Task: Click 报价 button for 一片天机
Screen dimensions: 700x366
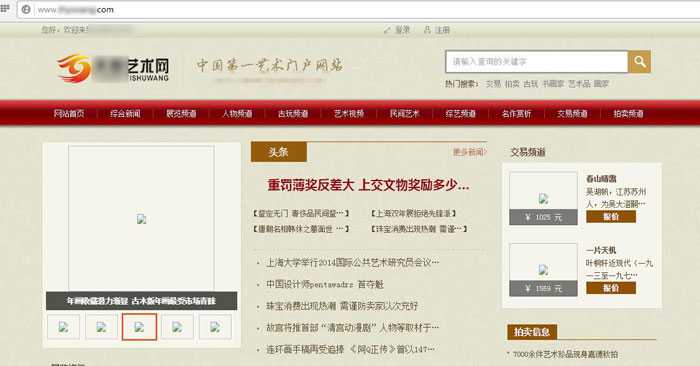Action: point(611,288)
